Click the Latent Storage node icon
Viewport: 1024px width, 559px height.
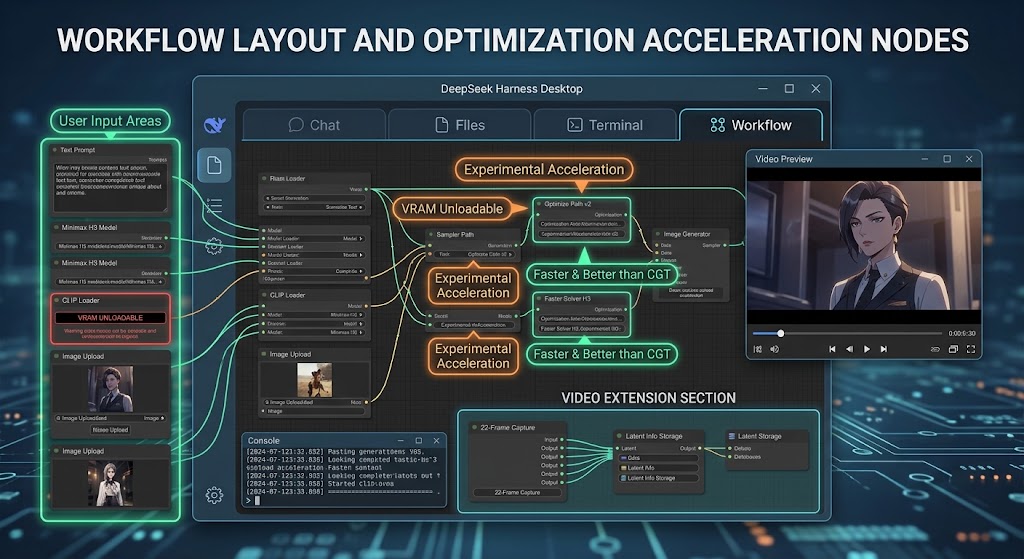(731, 436)
